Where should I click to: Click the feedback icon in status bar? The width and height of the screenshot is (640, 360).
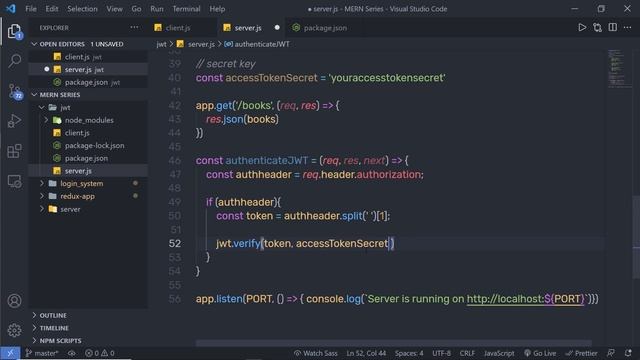tap(611, 353)
